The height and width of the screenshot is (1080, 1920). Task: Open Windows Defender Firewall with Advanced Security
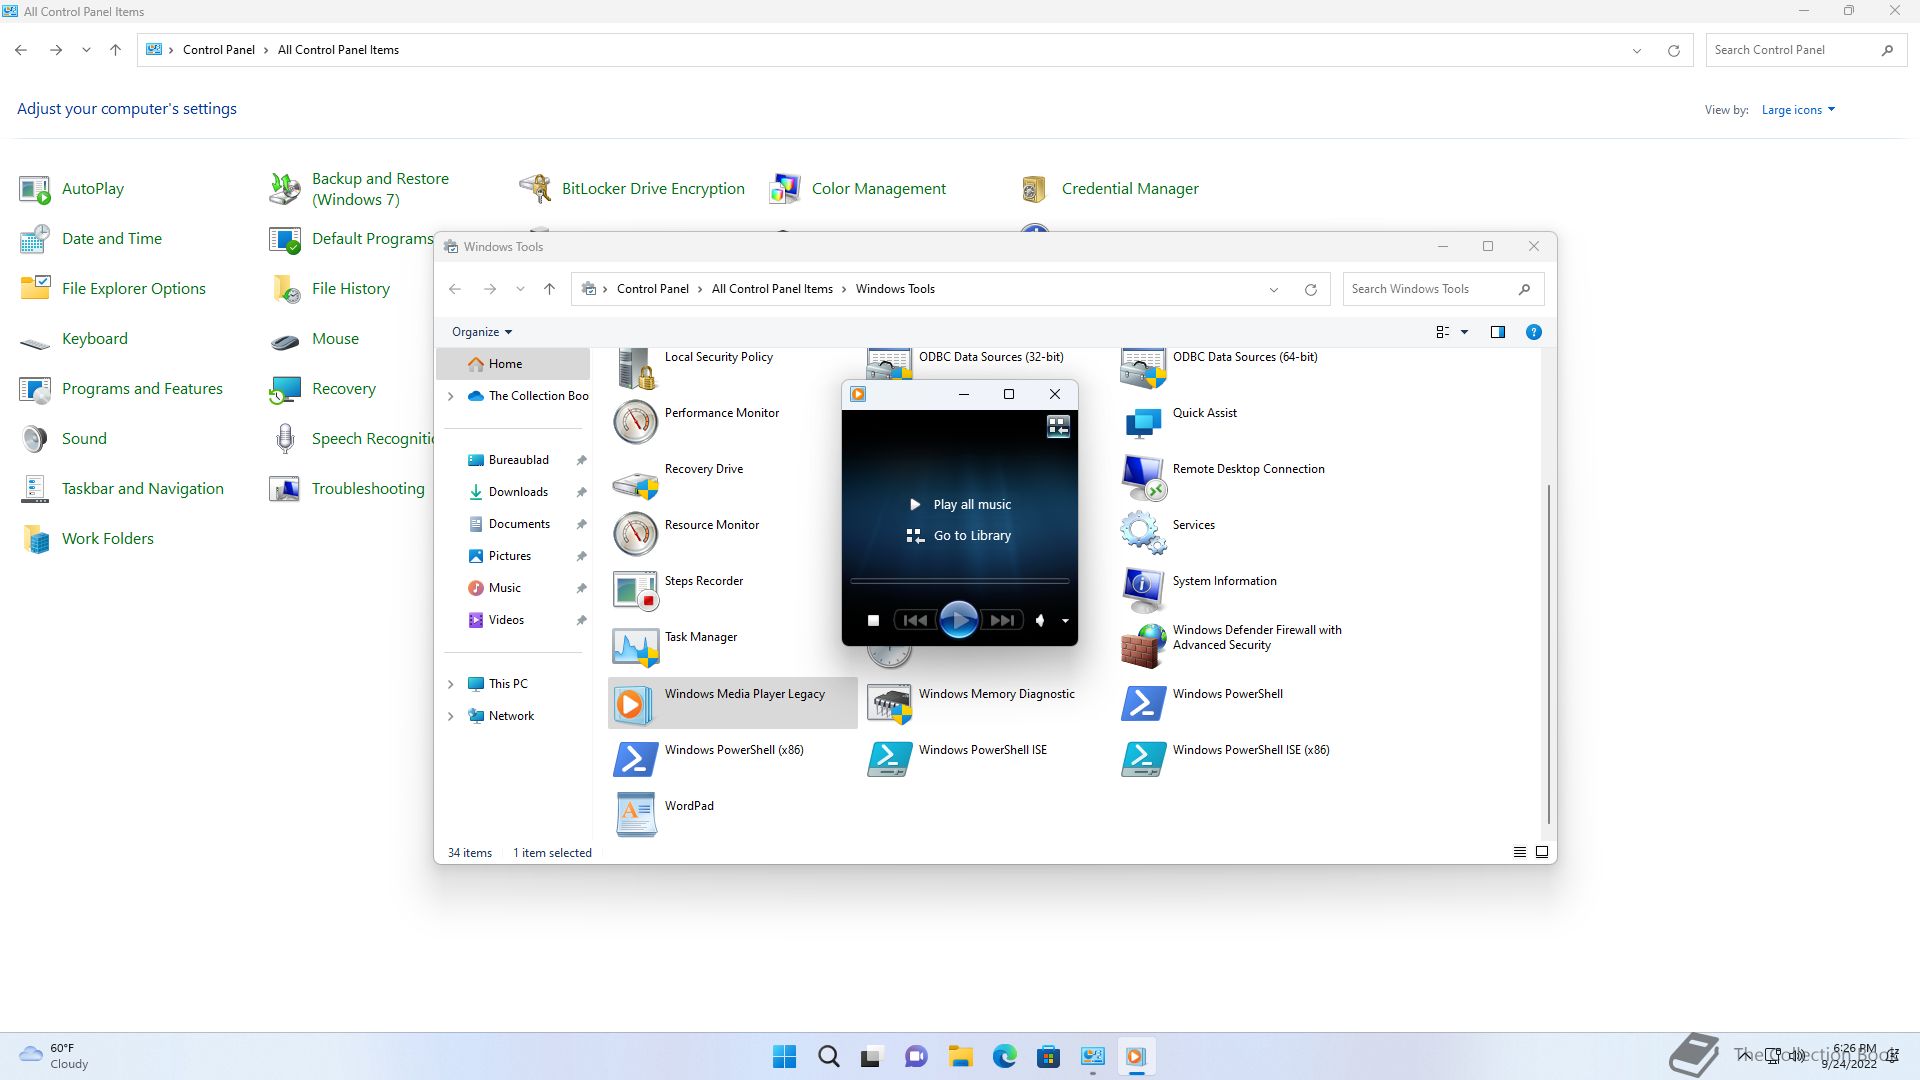[1232, 645]
